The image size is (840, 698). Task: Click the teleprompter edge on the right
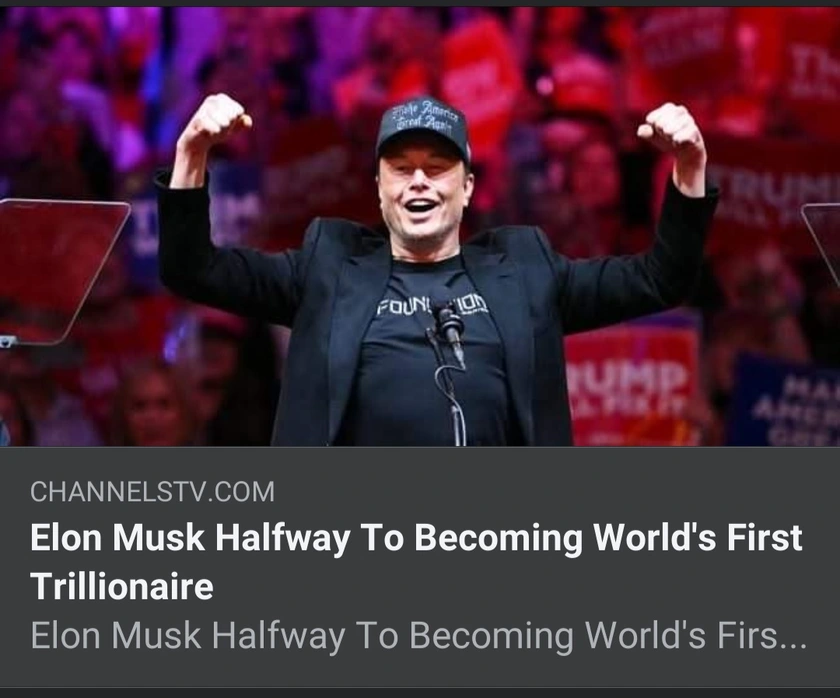point(821,238)
